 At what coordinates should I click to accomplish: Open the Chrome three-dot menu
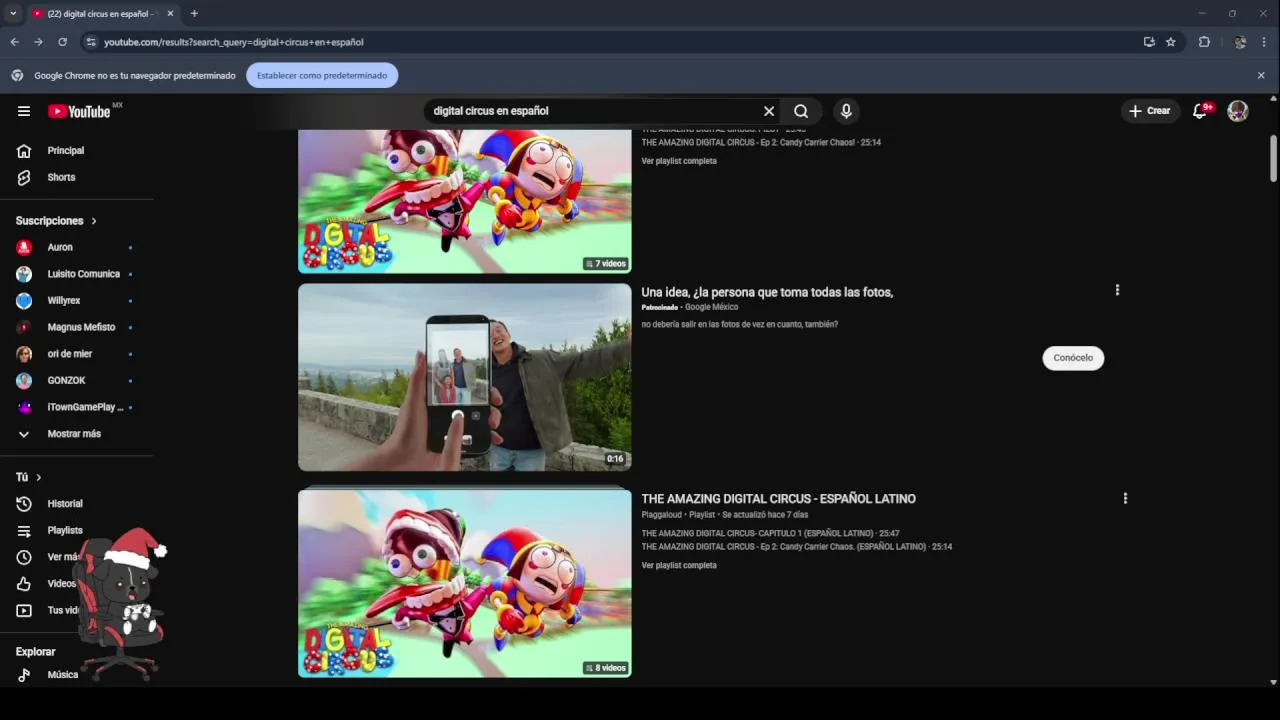(x=1265, y=42)
